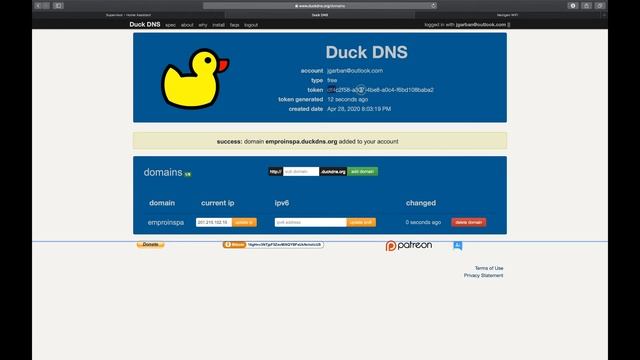
Task: Open the faqs page in nav
Action: (x=234, y=25)
